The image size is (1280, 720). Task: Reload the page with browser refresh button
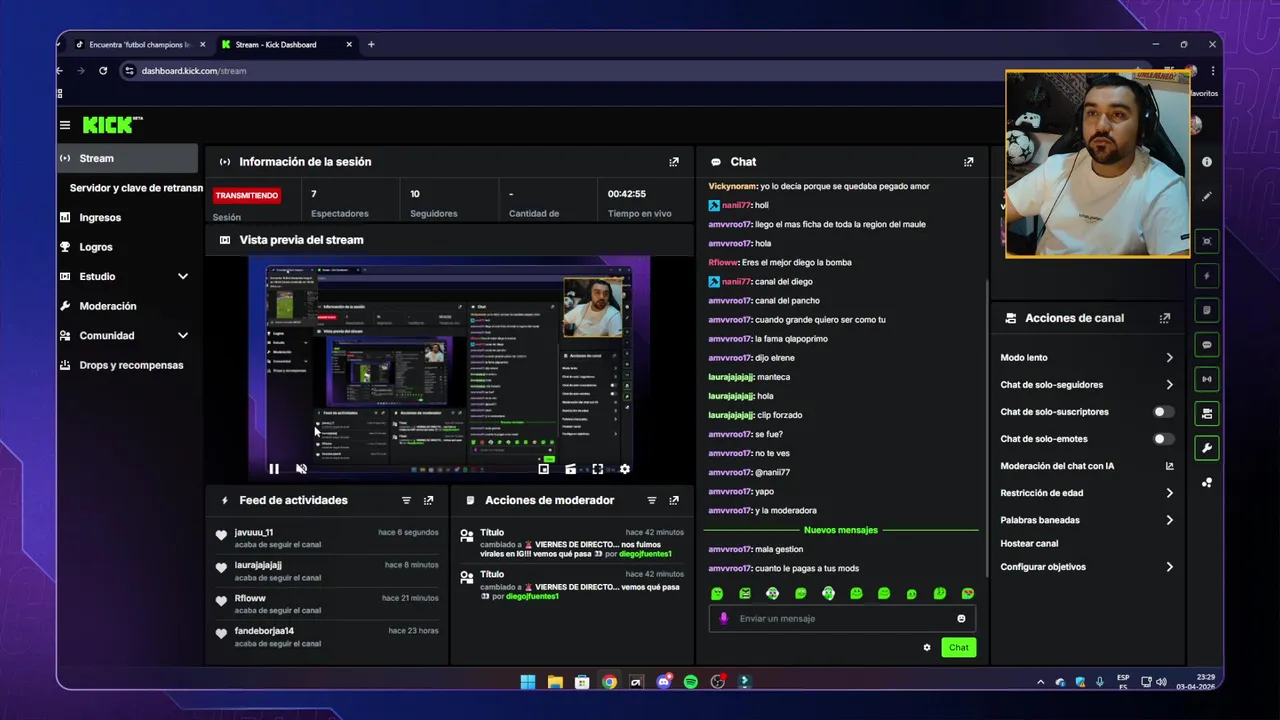click(103, 71)
